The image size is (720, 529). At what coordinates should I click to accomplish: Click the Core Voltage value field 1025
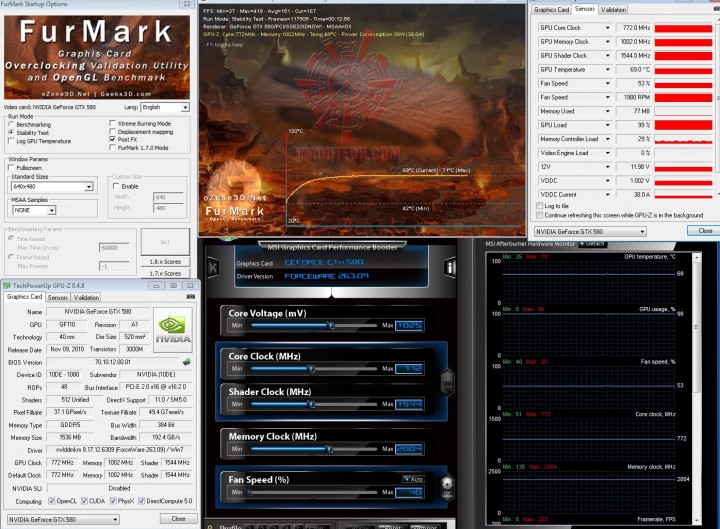(409, 325)
